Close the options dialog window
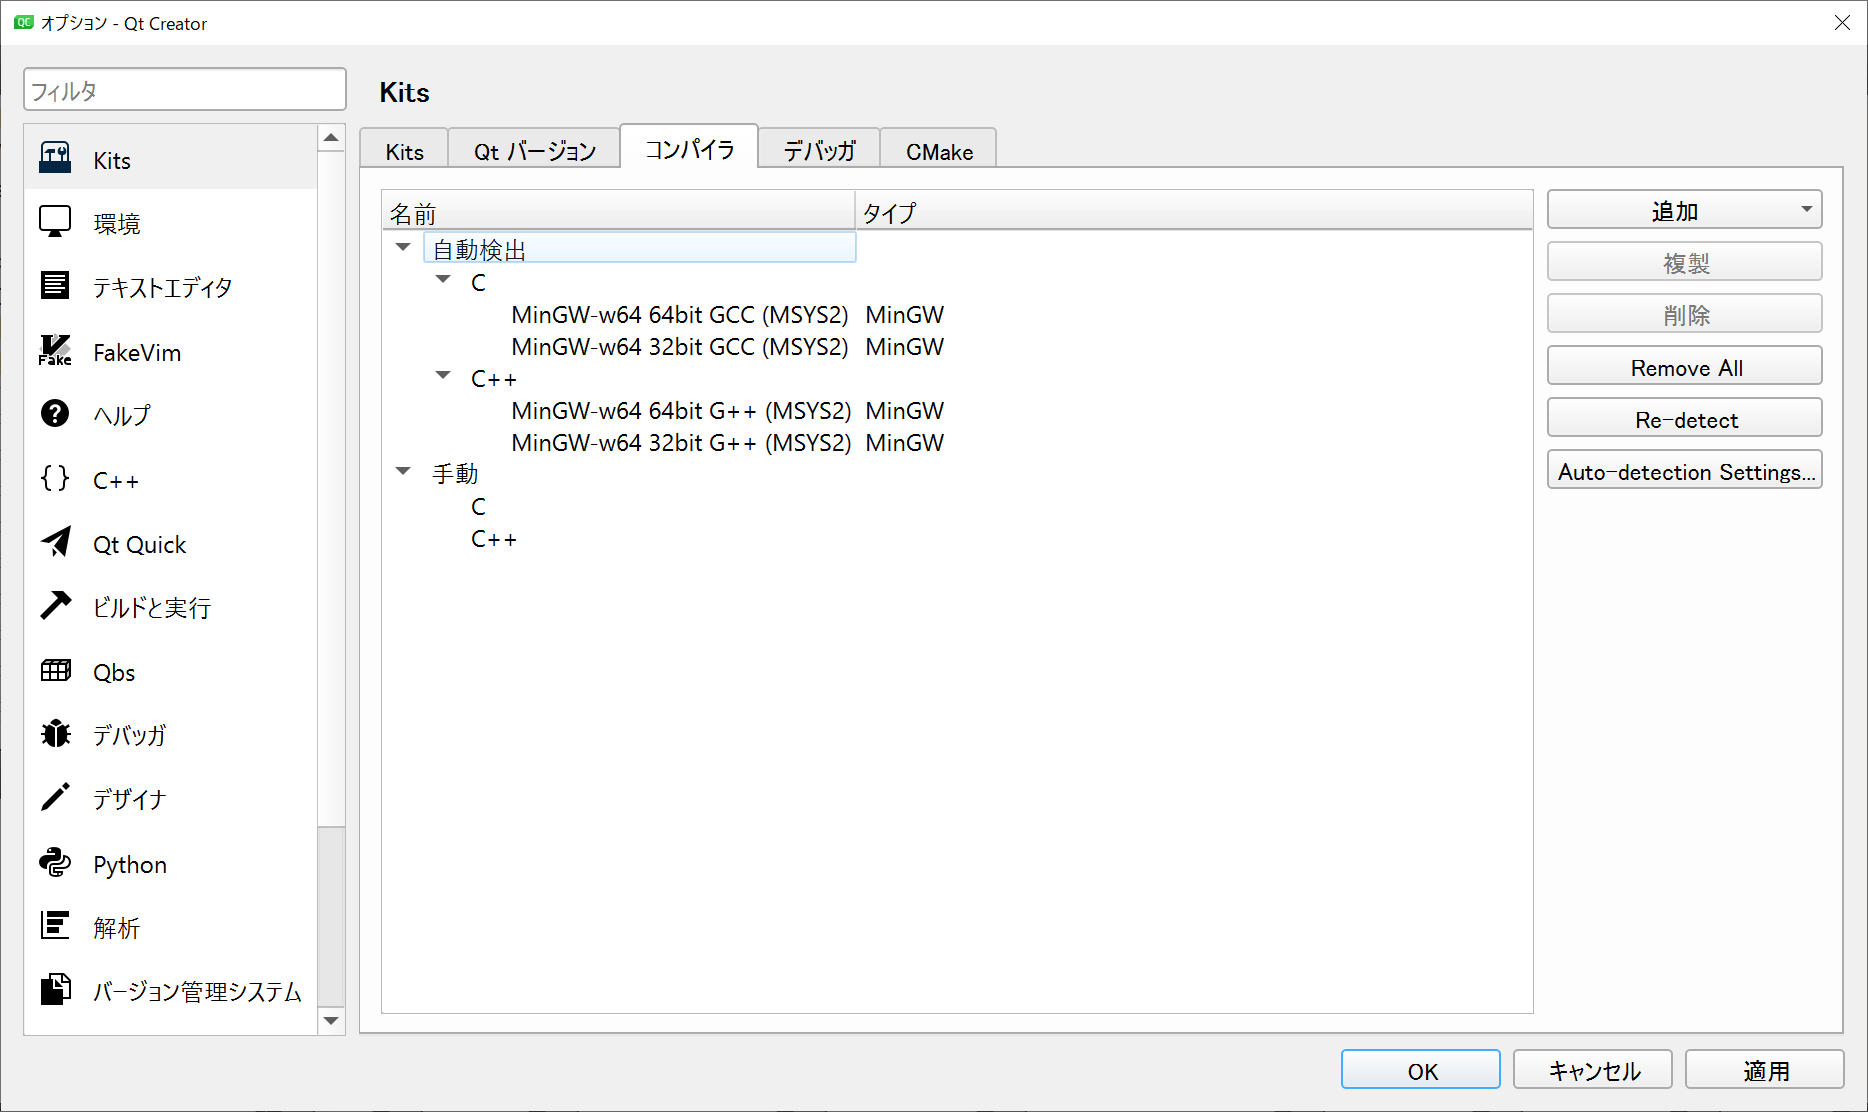 coord(1841,22)
